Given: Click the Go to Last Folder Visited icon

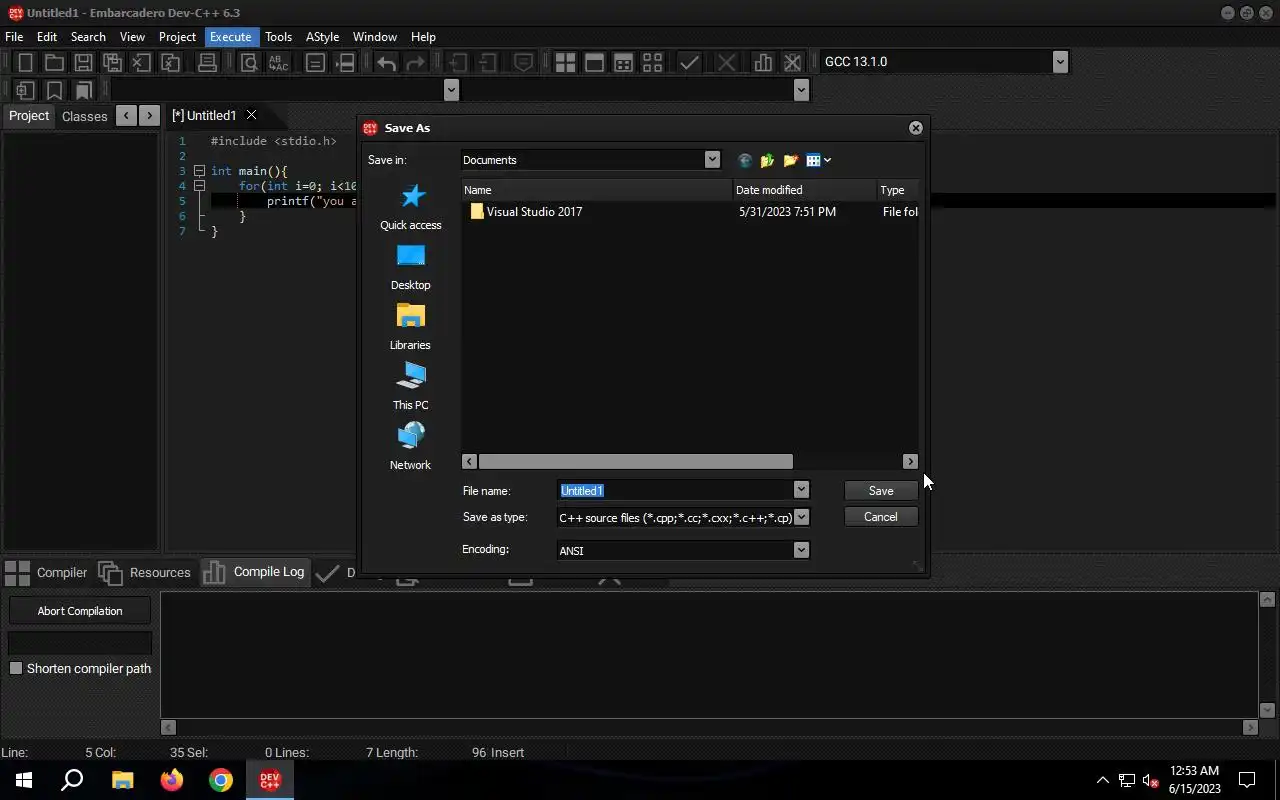Looking at the screenshot, I should pos(744,160).
